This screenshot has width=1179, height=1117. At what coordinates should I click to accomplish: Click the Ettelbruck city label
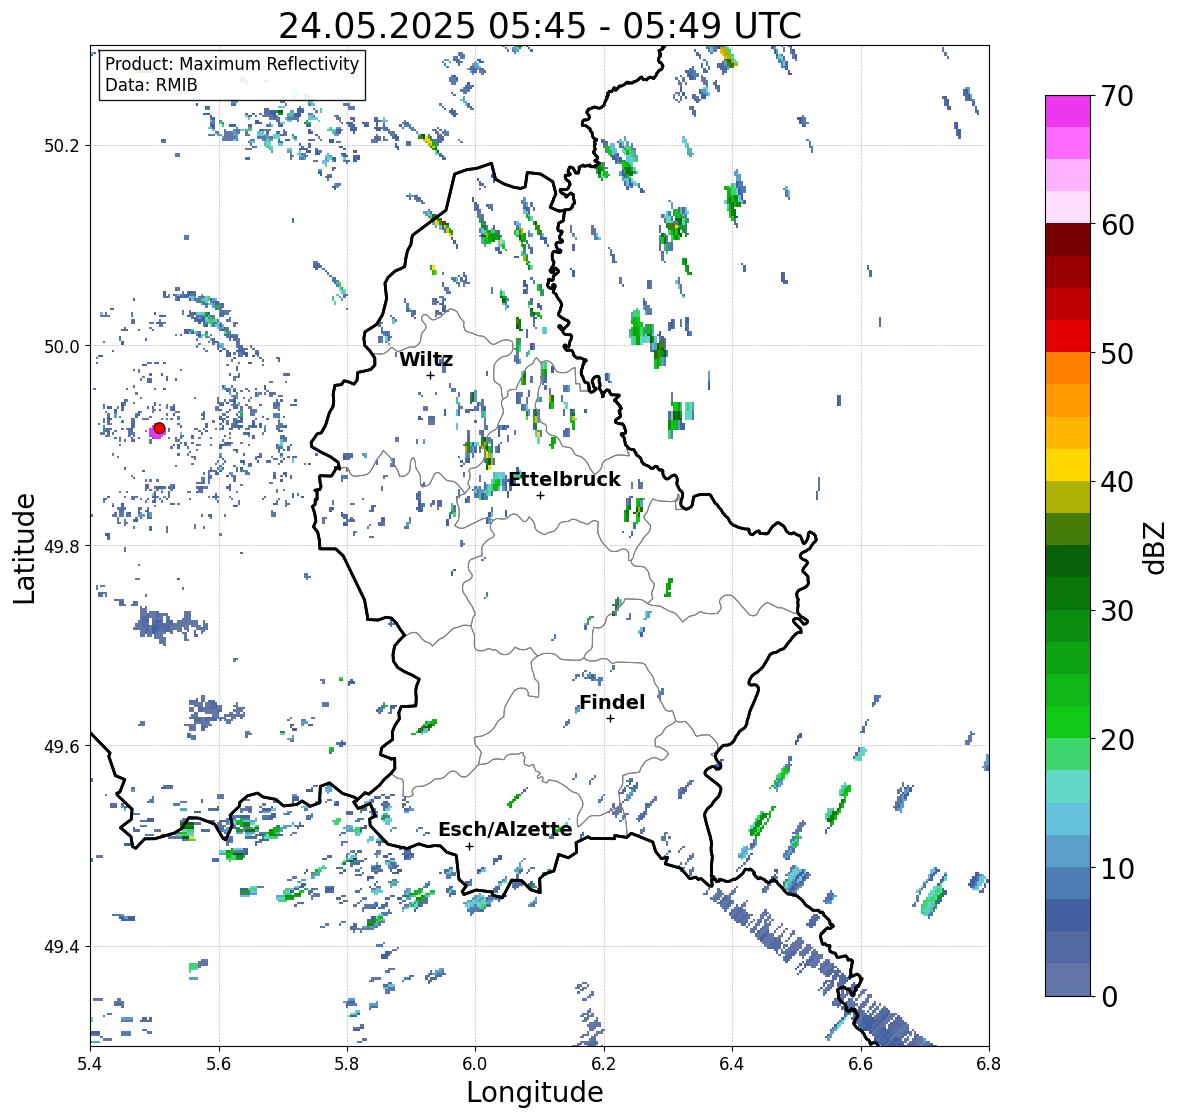coord(565,480)
